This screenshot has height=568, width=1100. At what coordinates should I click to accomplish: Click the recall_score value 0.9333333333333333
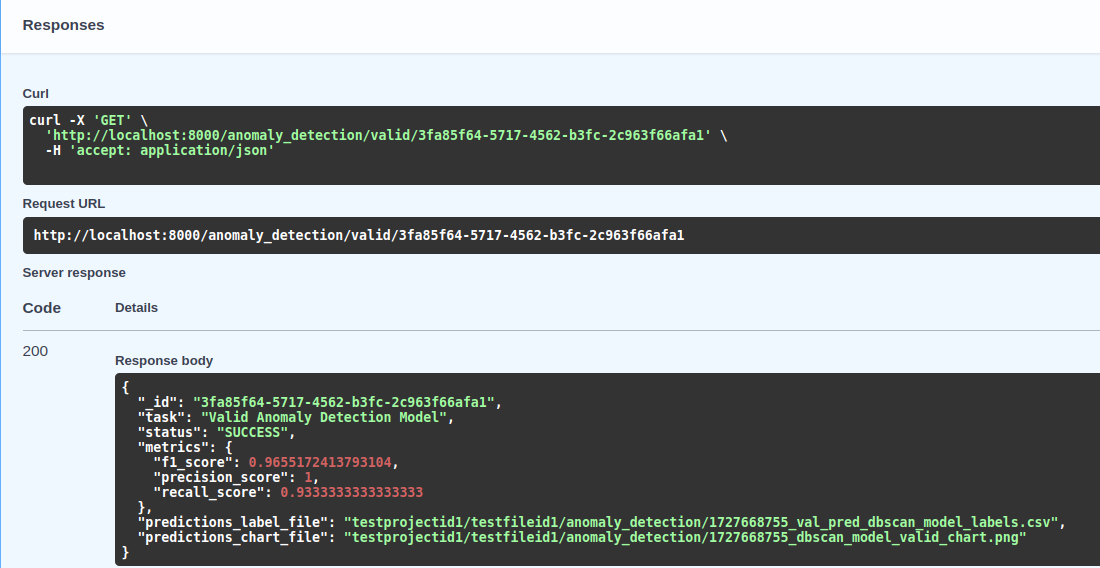[x=351, y=492]
